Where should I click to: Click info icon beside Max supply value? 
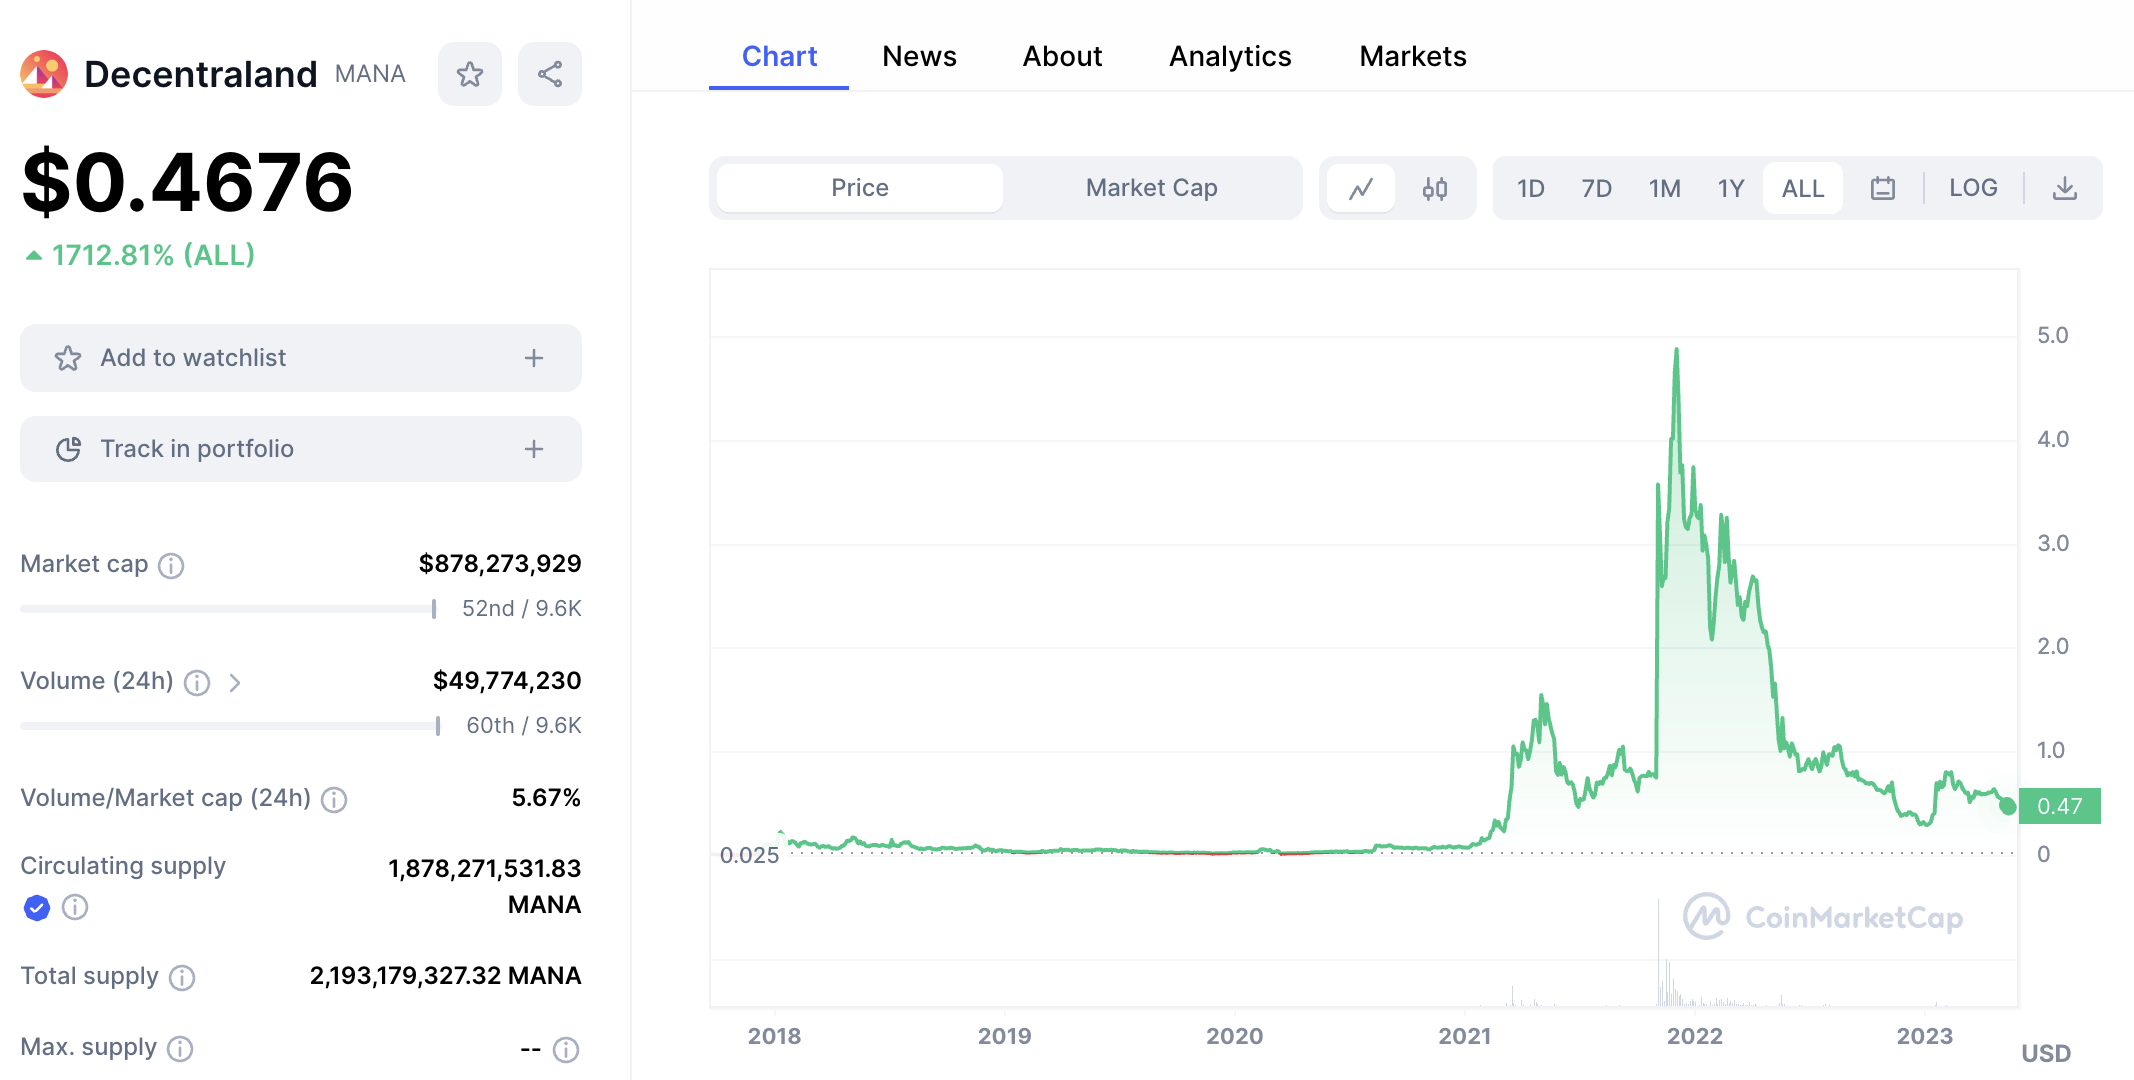click(x=566, y=1050)
